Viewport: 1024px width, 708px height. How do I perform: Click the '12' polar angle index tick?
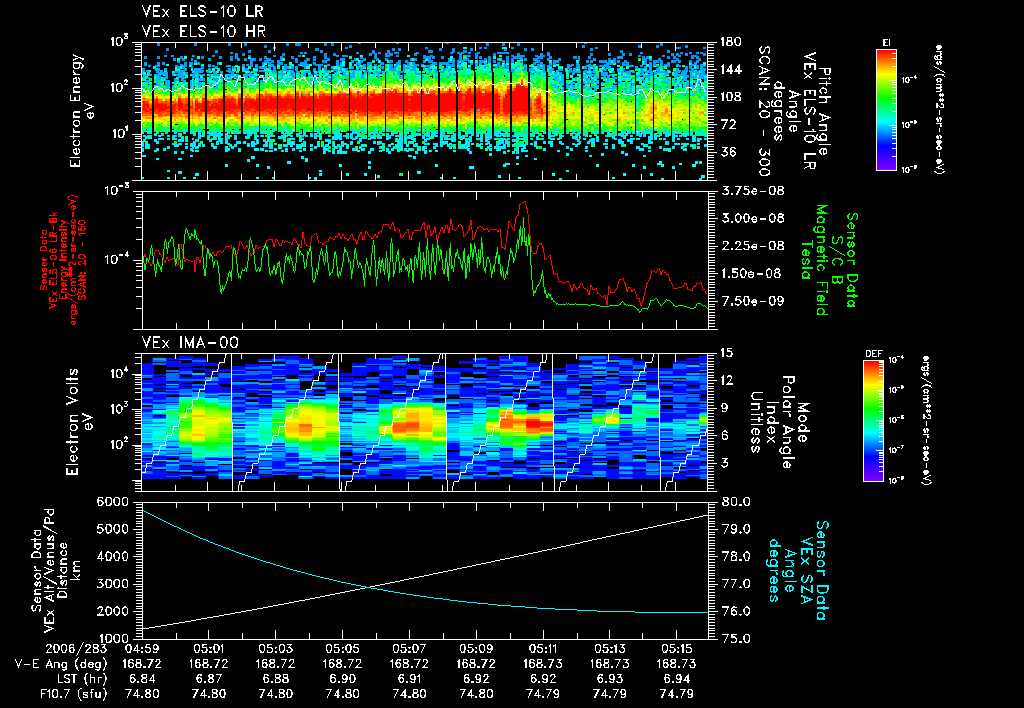[726, 380]
